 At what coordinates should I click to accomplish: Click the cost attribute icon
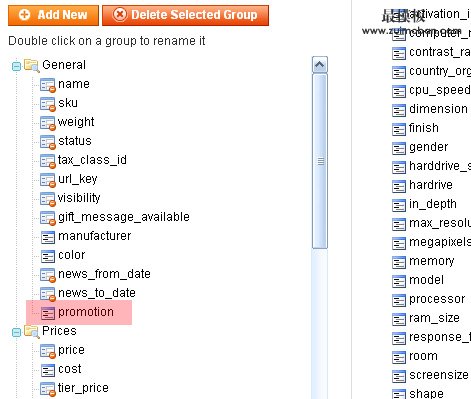[48, 370]
